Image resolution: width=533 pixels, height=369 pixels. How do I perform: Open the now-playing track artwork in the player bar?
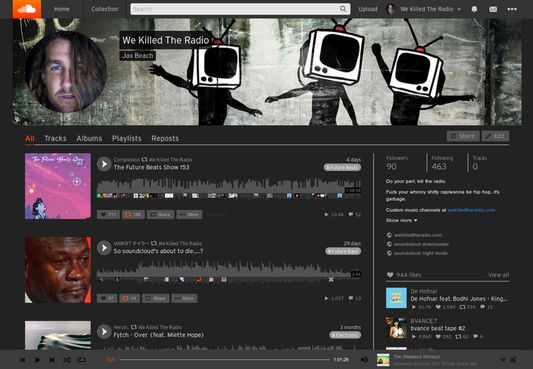click(383, 359)
